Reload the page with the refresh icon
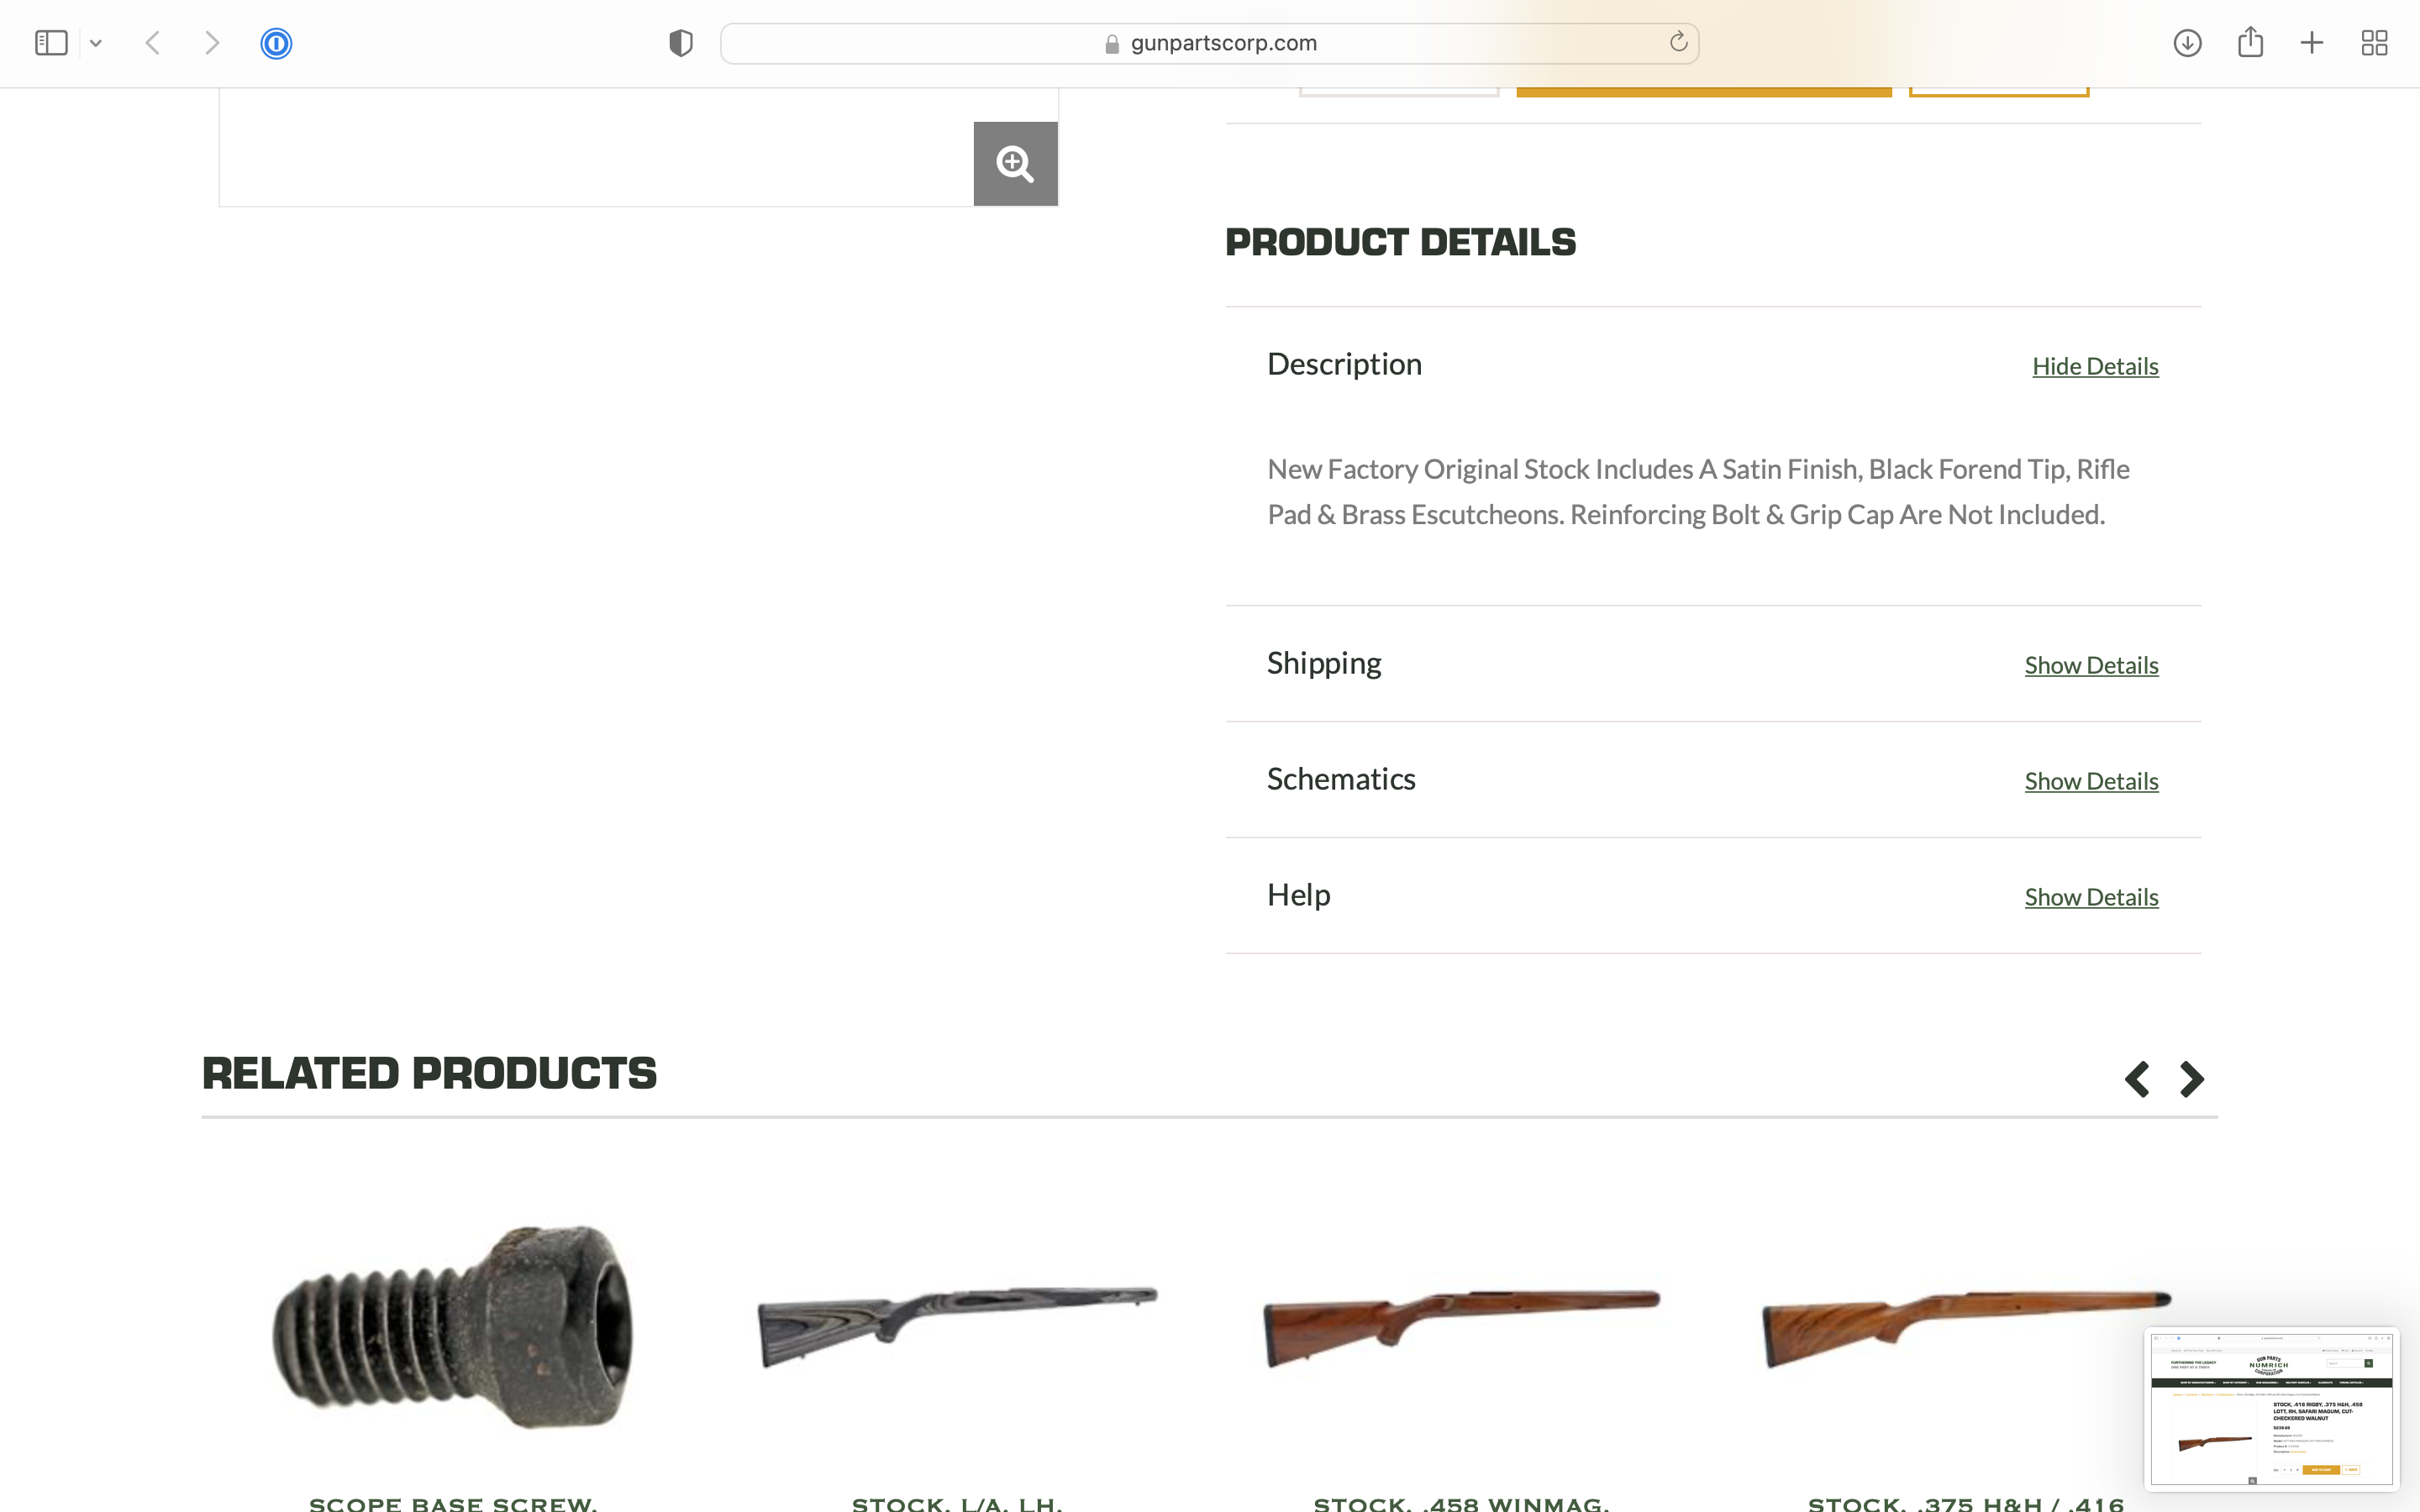Viewport: 2420px width, 1512px height. [x=1678, y=42]
